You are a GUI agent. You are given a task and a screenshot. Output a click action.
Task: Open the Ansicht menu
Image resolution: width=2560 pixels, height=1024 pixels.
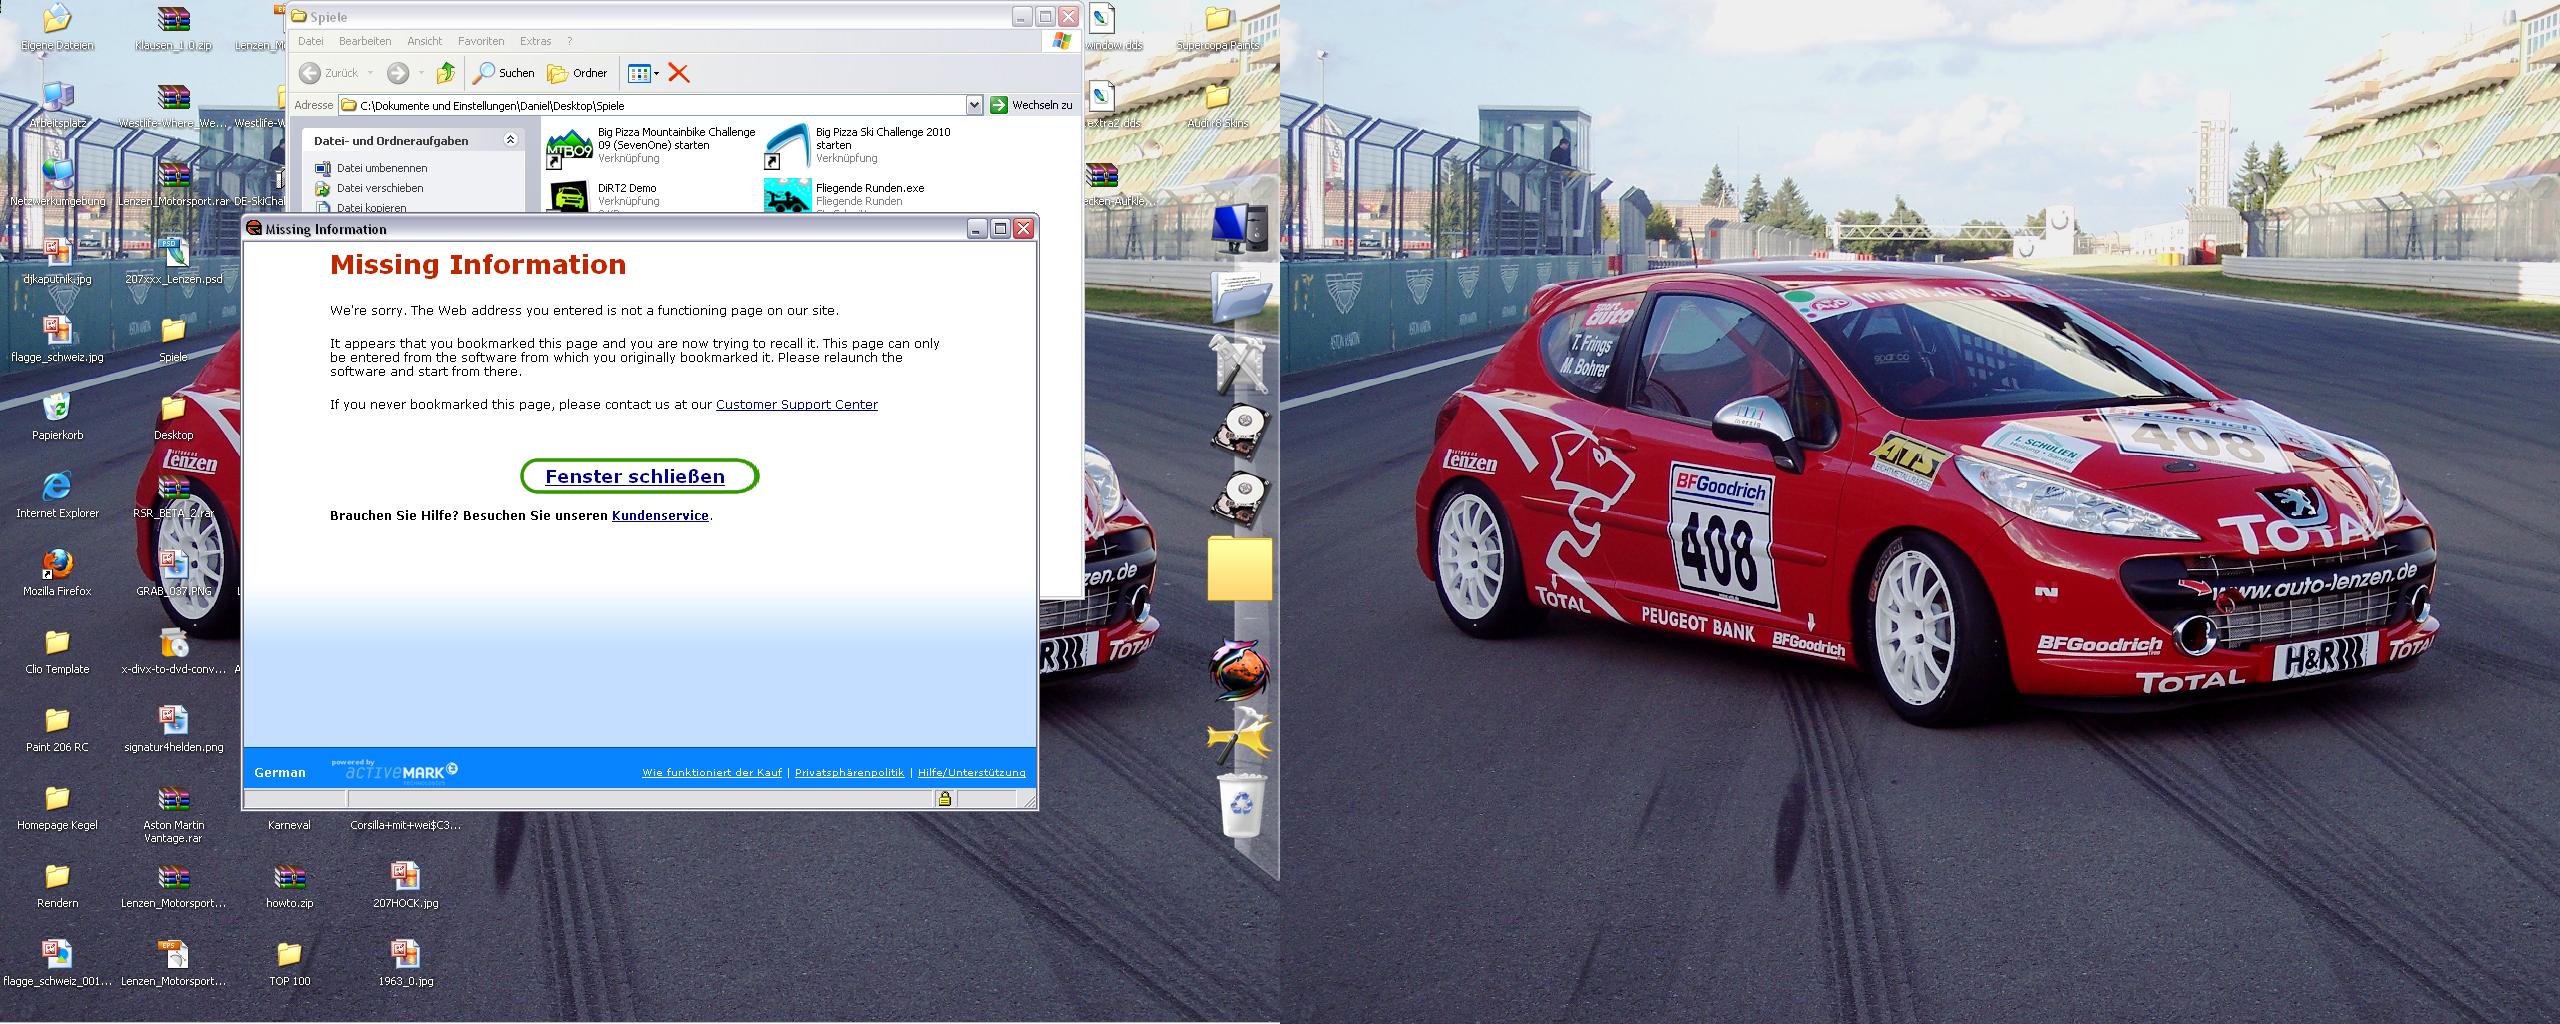click(424, 41)
